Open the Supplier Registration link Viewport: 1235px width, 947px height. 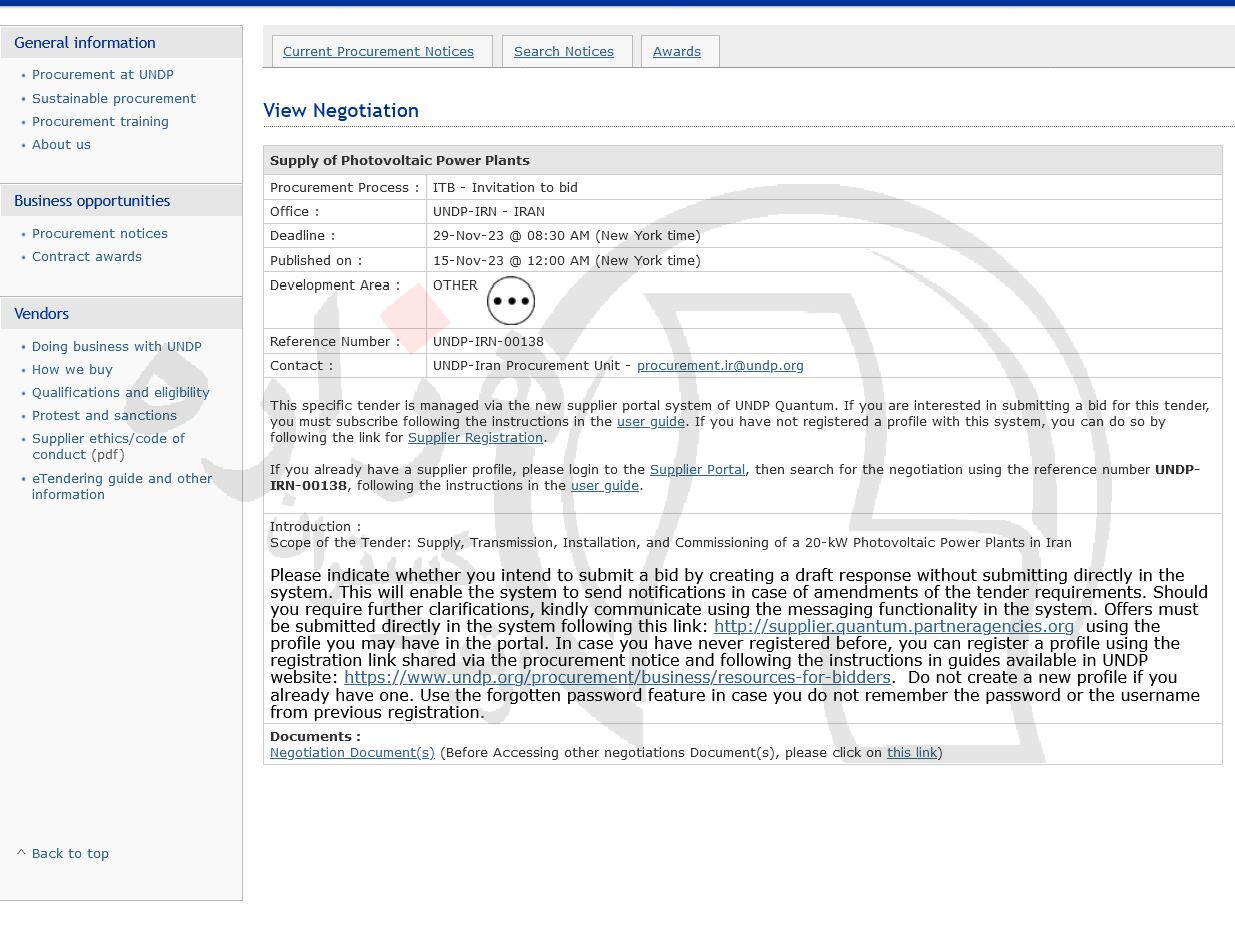tap(475, 438)
